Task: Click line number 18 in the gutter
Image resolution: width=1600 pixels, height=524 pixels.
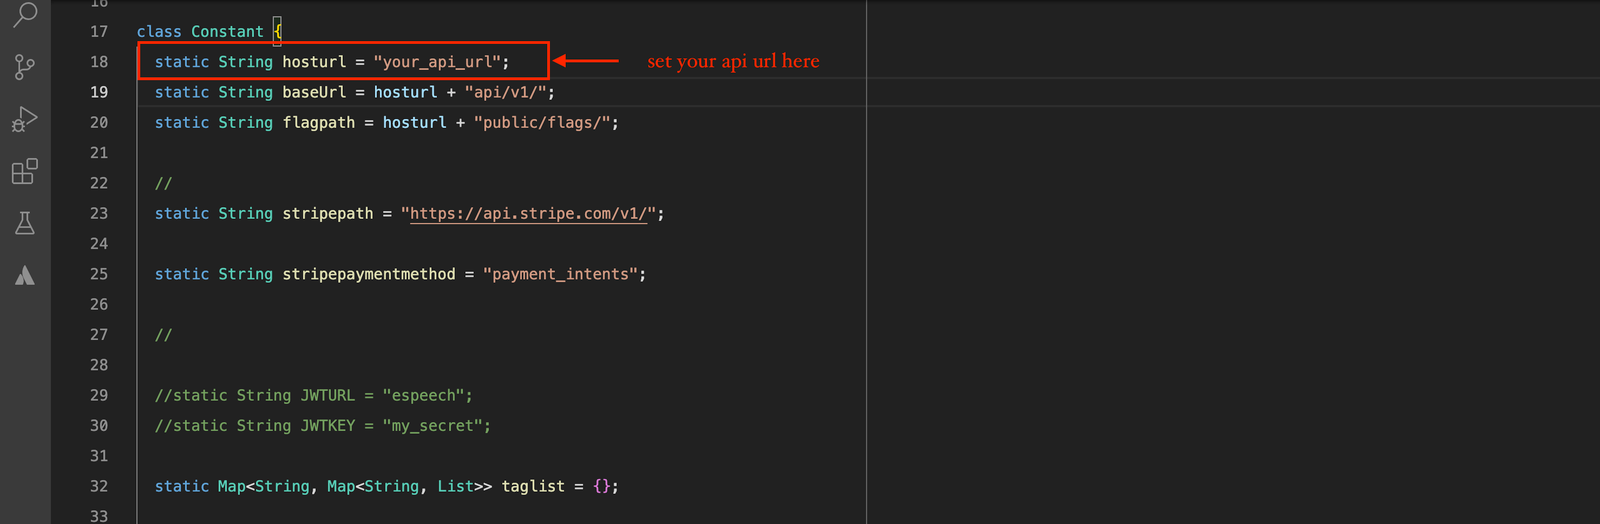Action: 99,62
